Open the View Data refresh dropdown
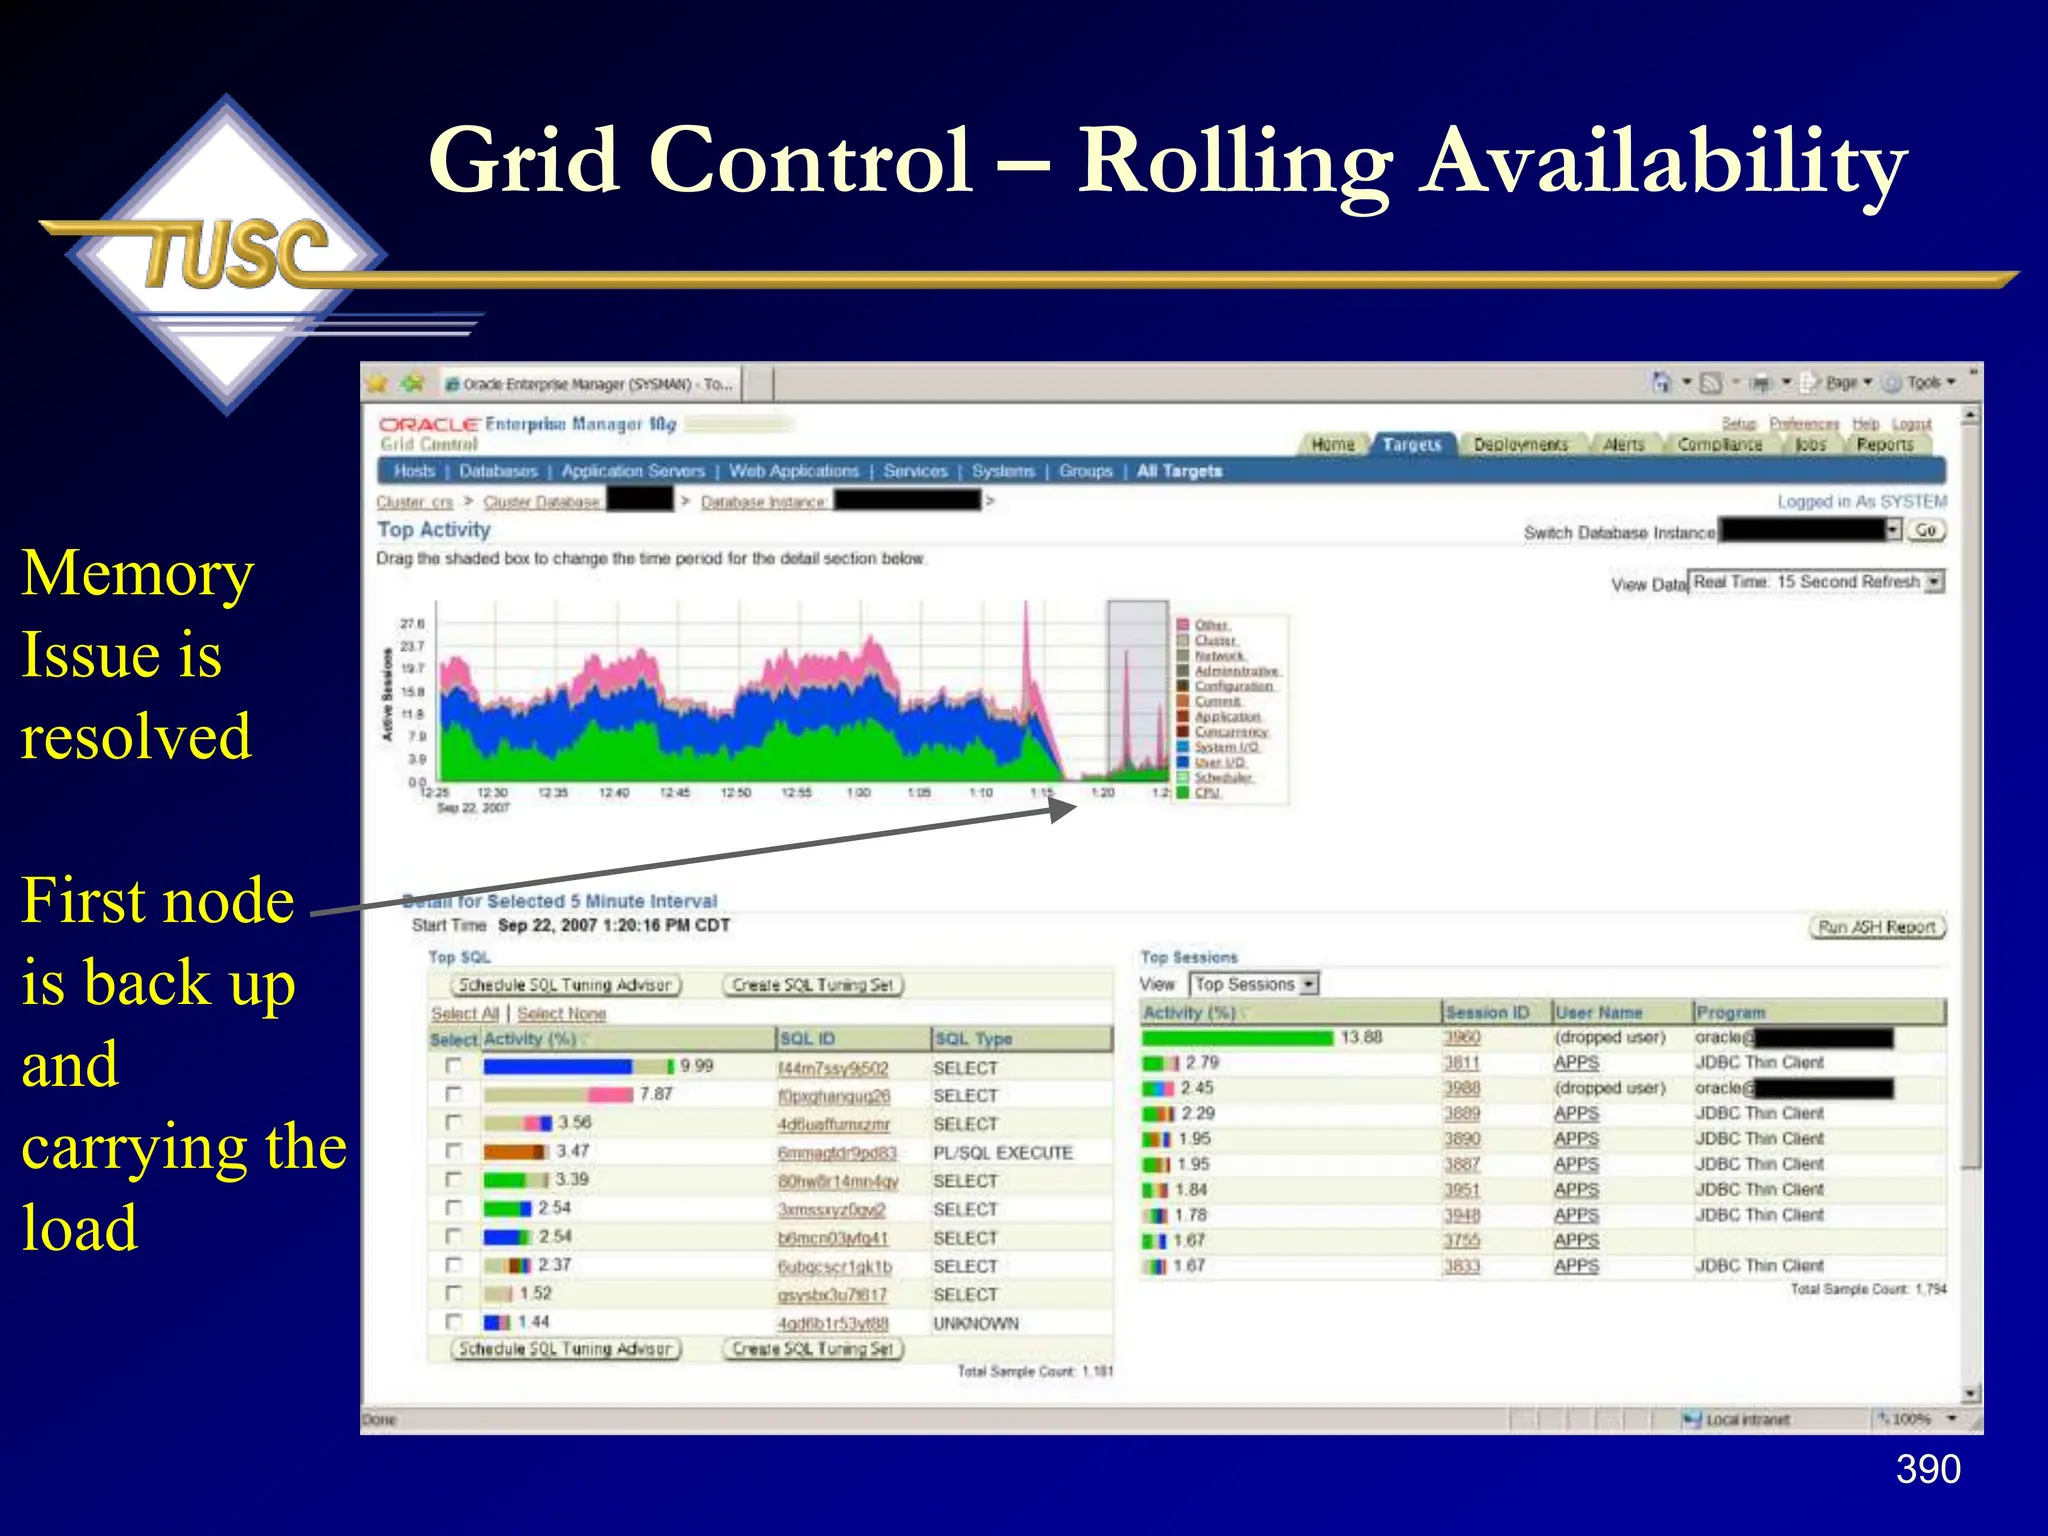 (x=1817, y=582)
